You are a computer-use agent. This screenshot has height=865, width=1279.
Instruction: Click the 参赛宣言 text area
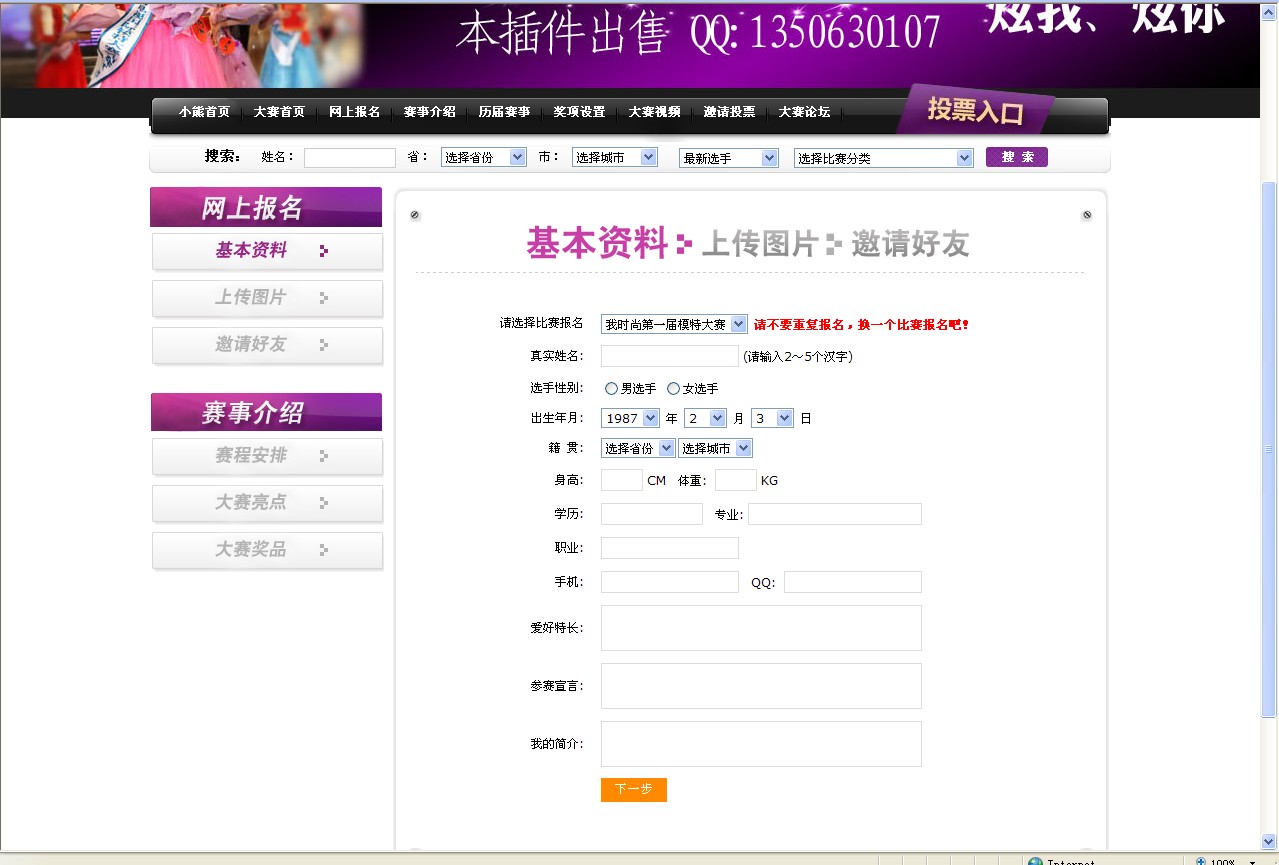coord(761,686)
